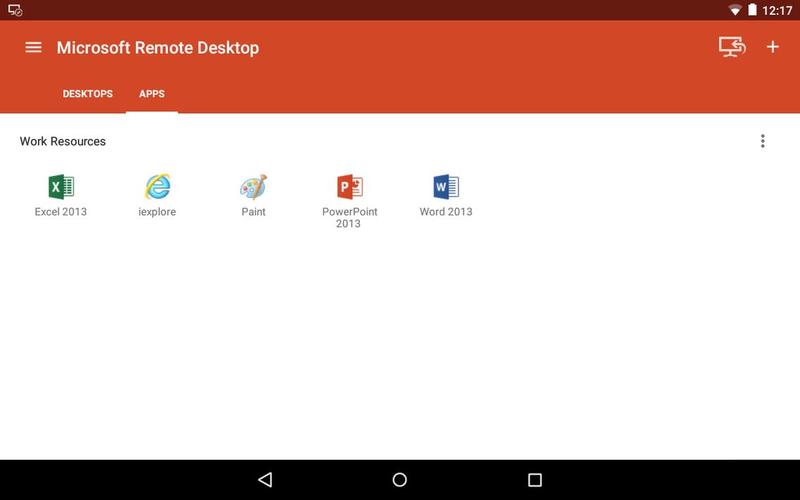Switch to the Desktops tab
Image resolution: width=800 pixels, height=500 pixels.
(88, 94)
